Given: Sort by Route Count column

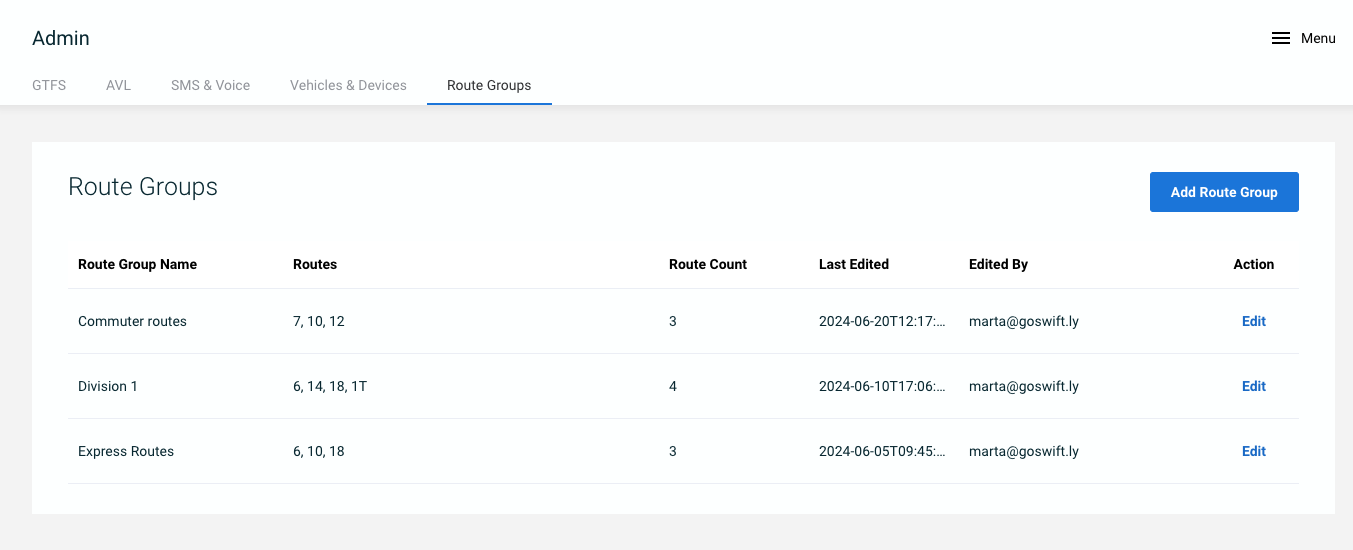Looking at the screenshot, I should click(x=708, y=264).
